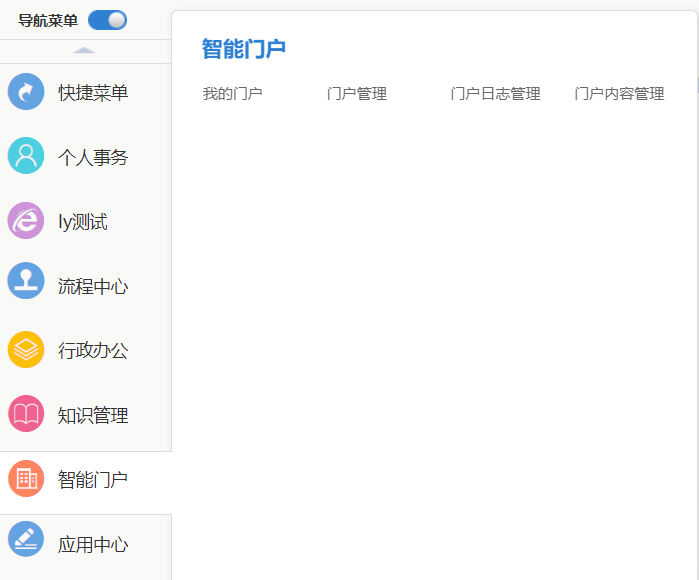Click the ly测试 browser icon
The image size is (699, 580).
pyautogui.click(x=26, y=220)
